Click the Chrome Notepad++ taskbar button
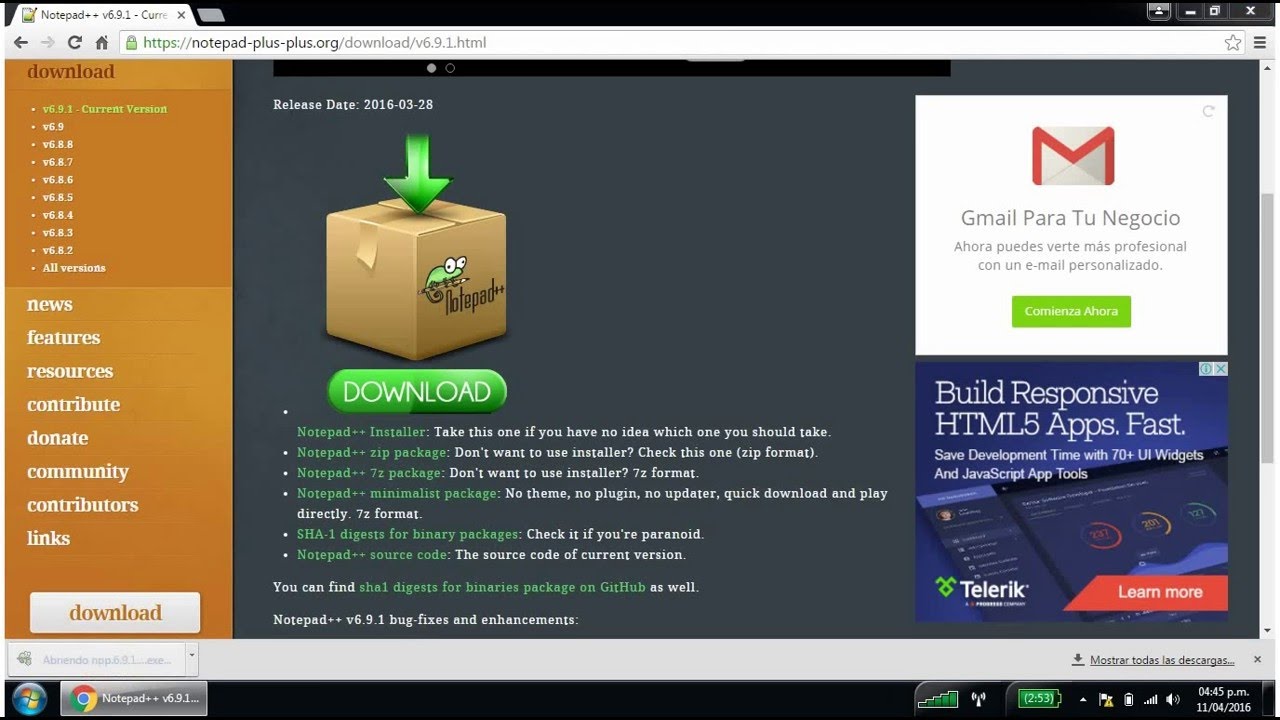 (134, 698)
